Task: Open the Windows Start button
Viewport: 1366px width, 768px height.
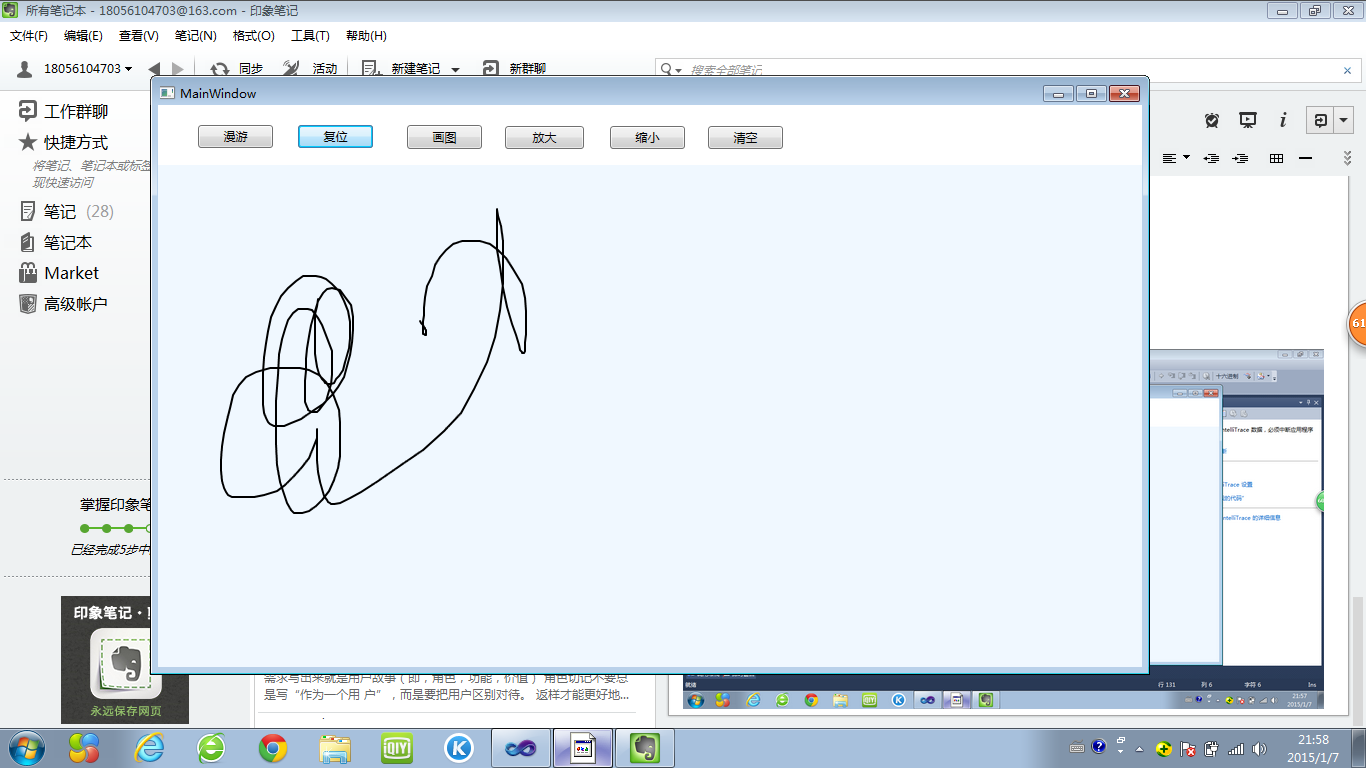Action: (26, 747)
